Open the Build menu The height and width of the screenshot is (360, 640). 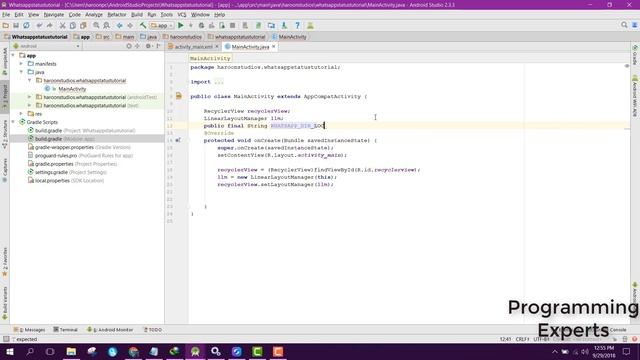click(137, 15)
